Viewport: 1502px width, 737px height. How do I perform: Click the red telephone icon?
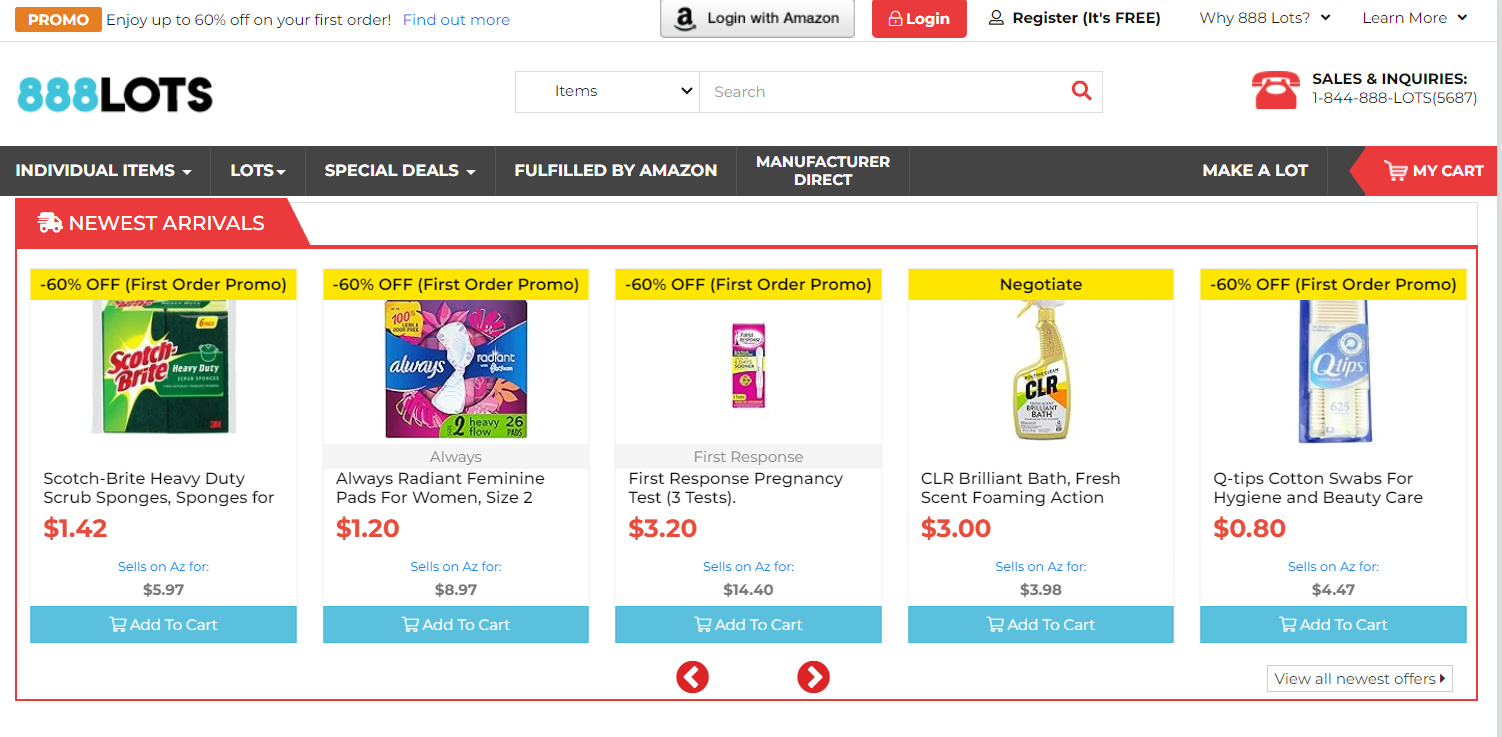(1275, 90)
